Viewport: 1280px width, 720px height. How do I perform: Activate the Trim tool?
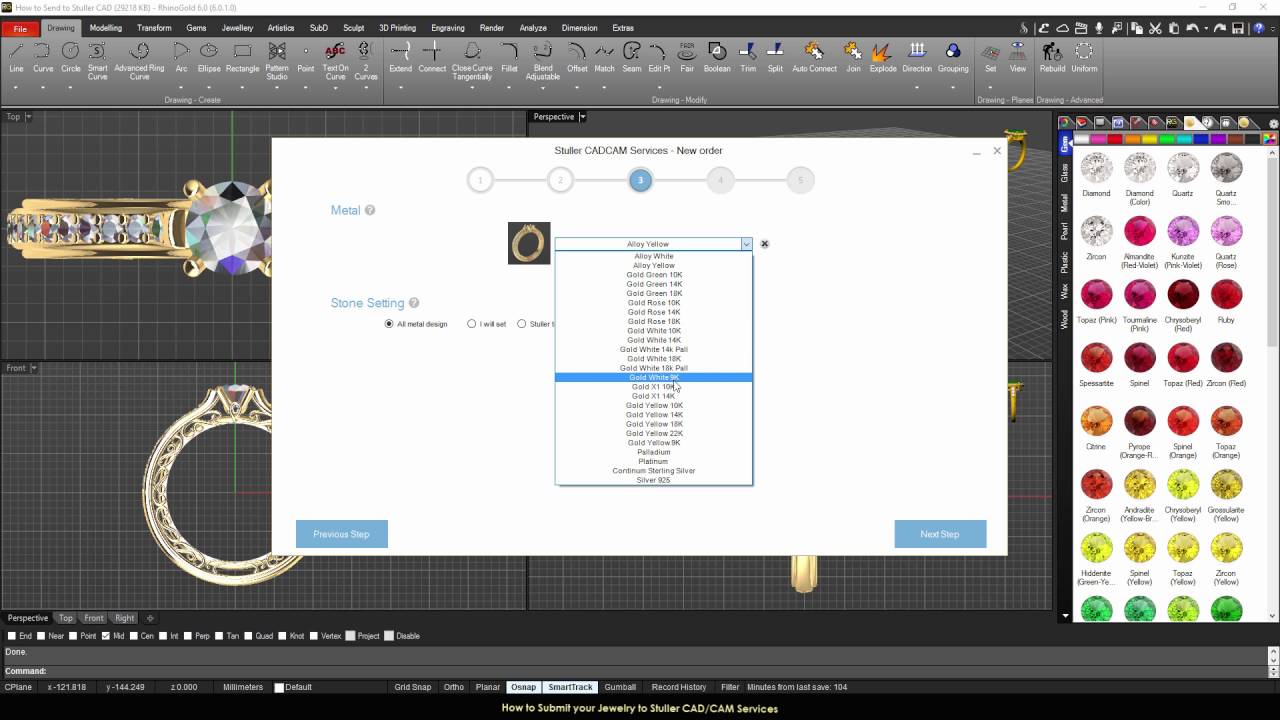[x=748, y=58]
